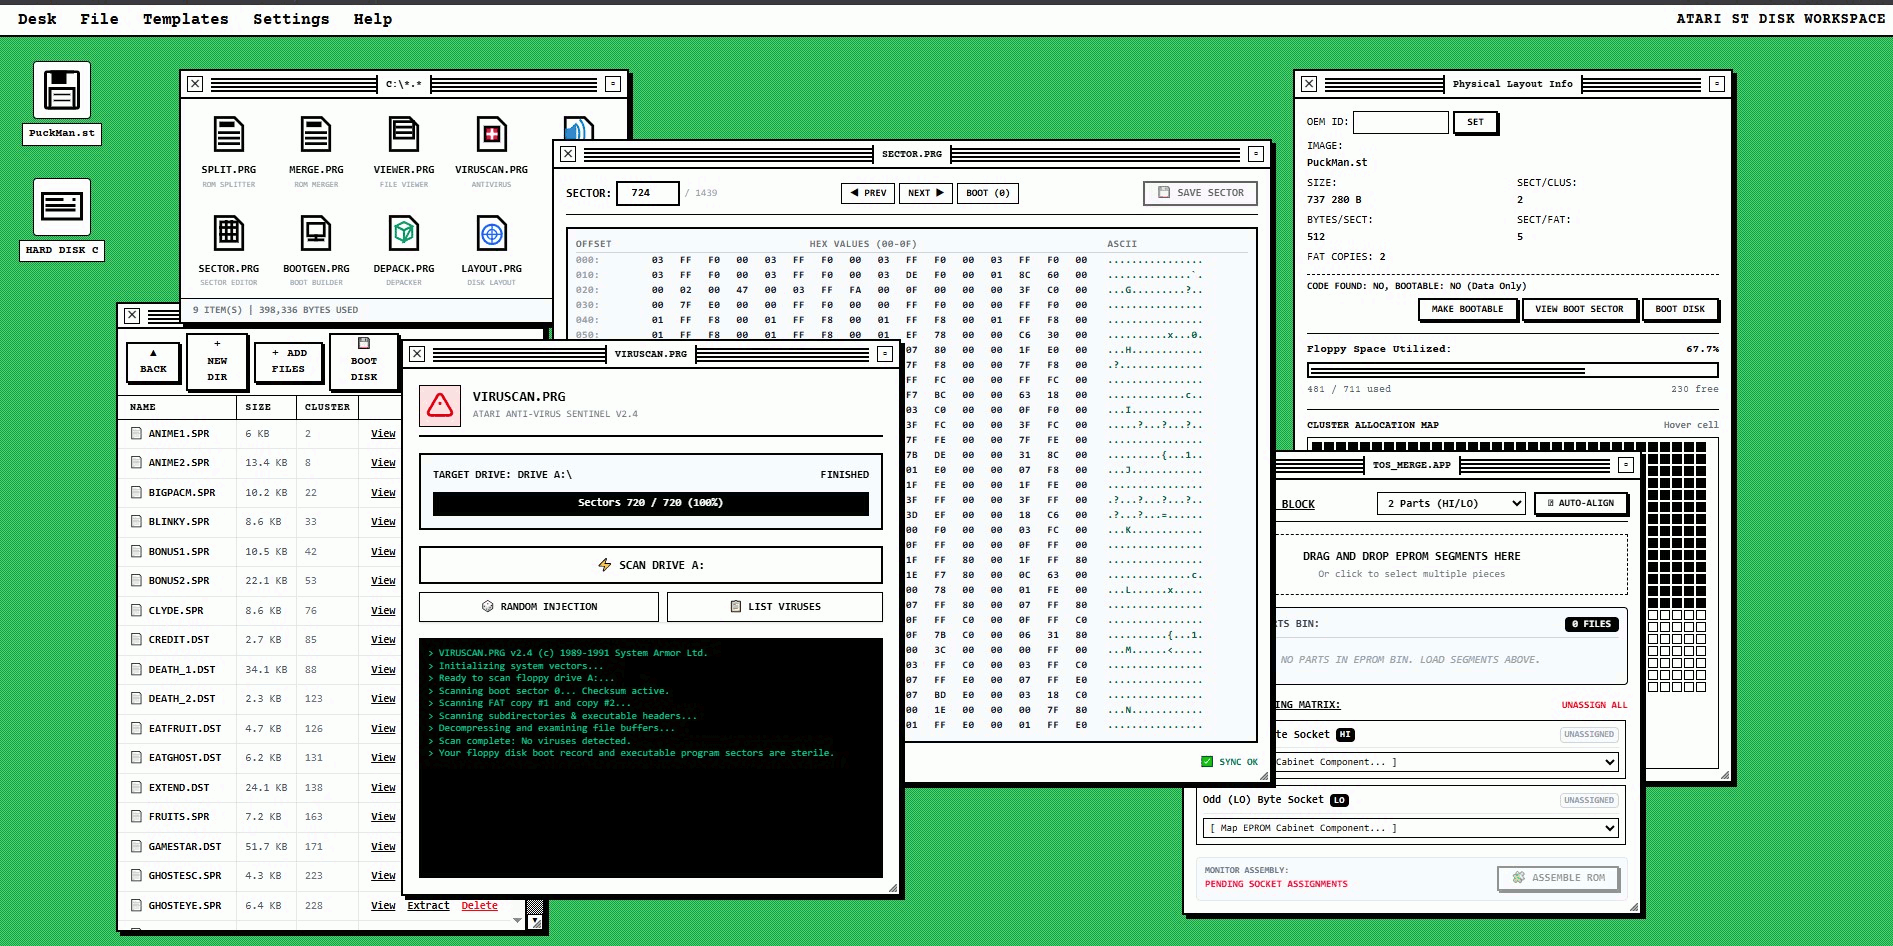Click SET next to OEM ID
The height and width of the screenshot is (946, 1893).
(x=1475, y=122)
